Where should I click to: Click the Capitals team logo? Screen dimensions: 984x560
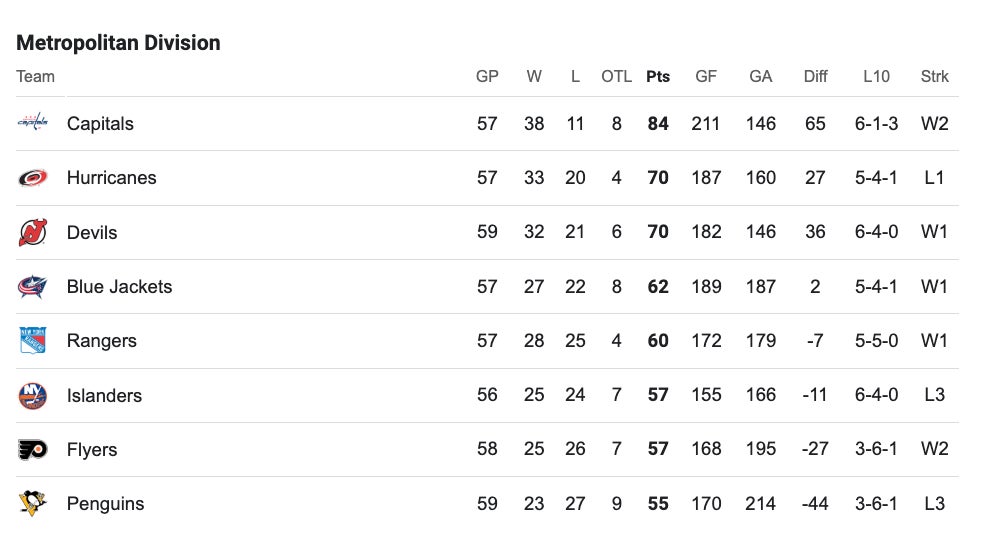click(32, 124)
